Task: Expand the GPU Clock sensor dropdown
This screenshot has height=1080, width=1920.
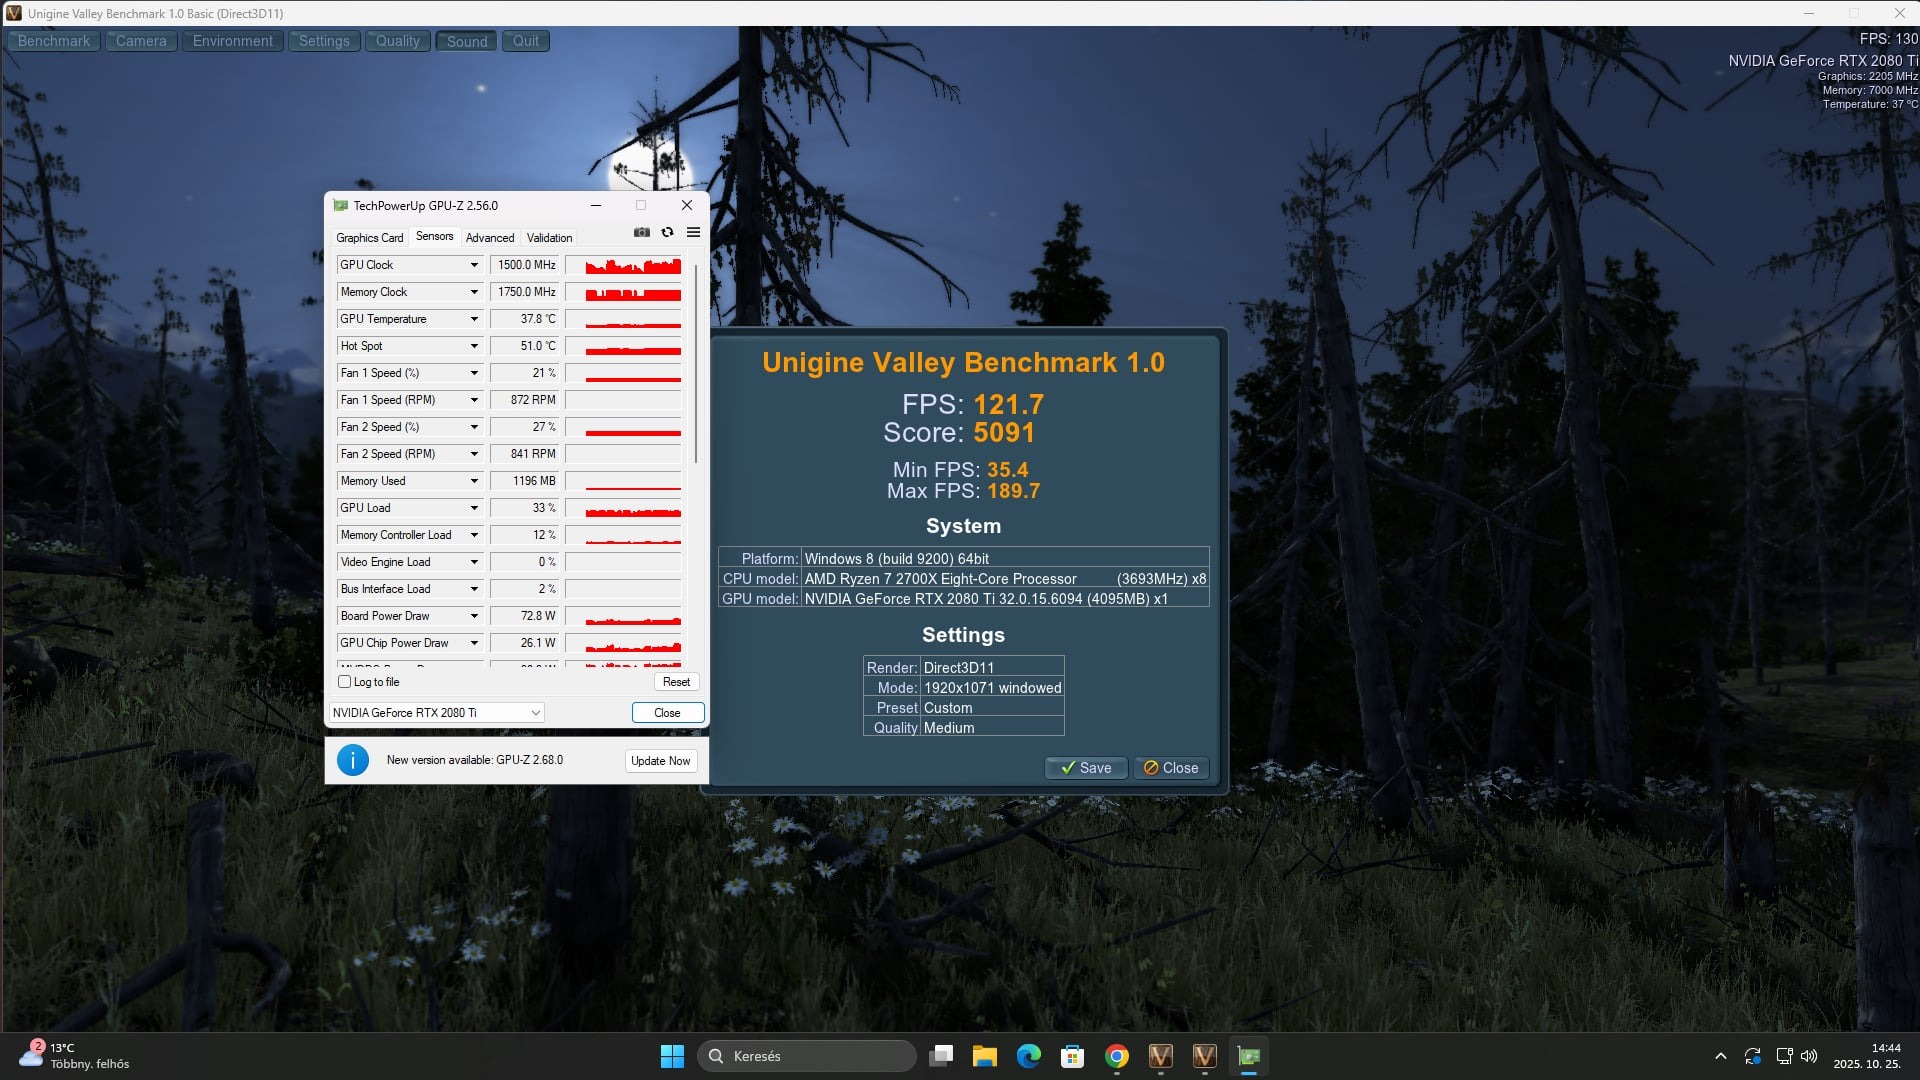Action: (474, 265)
